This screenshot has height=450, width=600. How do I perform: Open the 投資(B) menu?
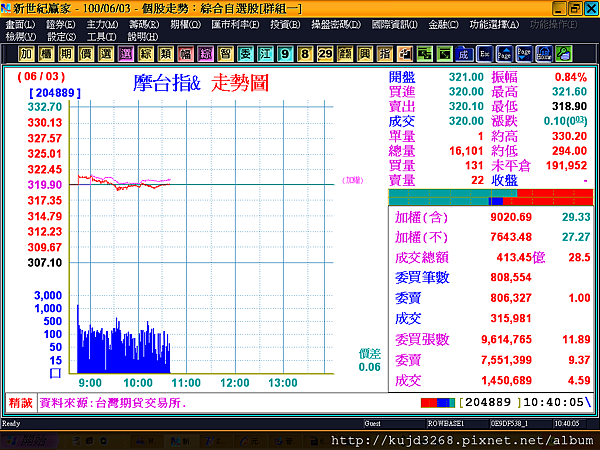285,24
